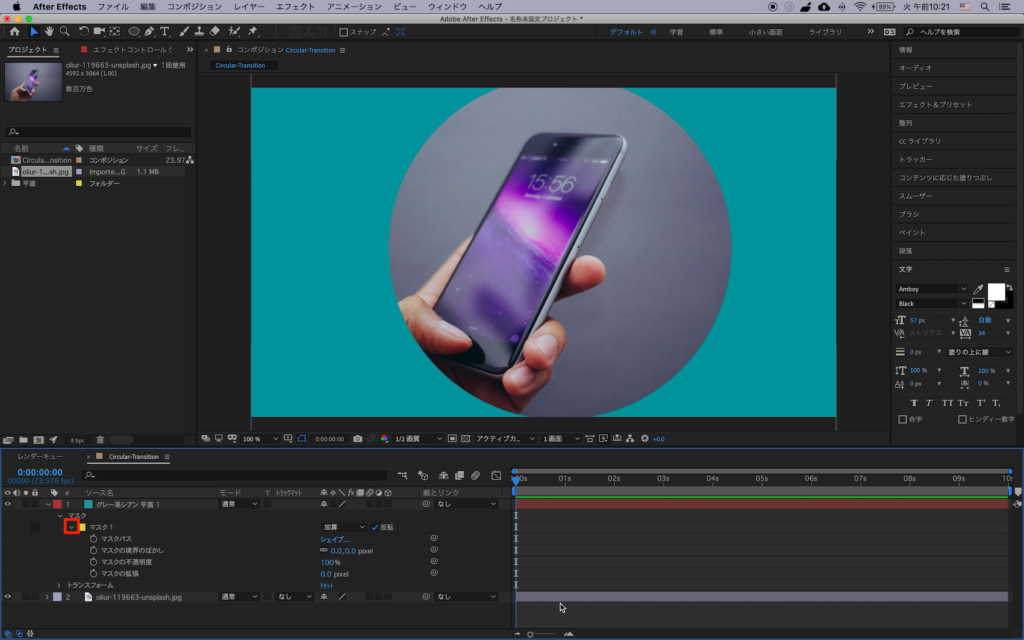Expand the トランスフォーム property group
The width and height of the screenshot is (1024, 640).
point(59,585)
